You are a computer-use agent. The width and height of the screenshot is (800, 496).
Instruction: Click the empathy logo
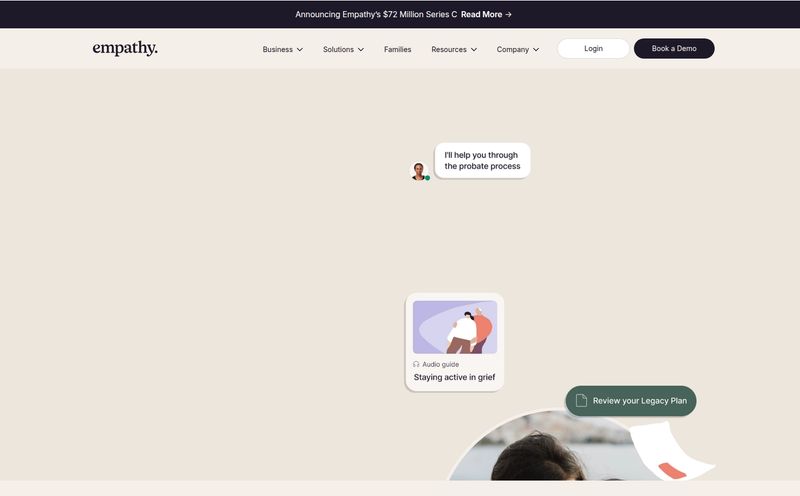point(125,48)
